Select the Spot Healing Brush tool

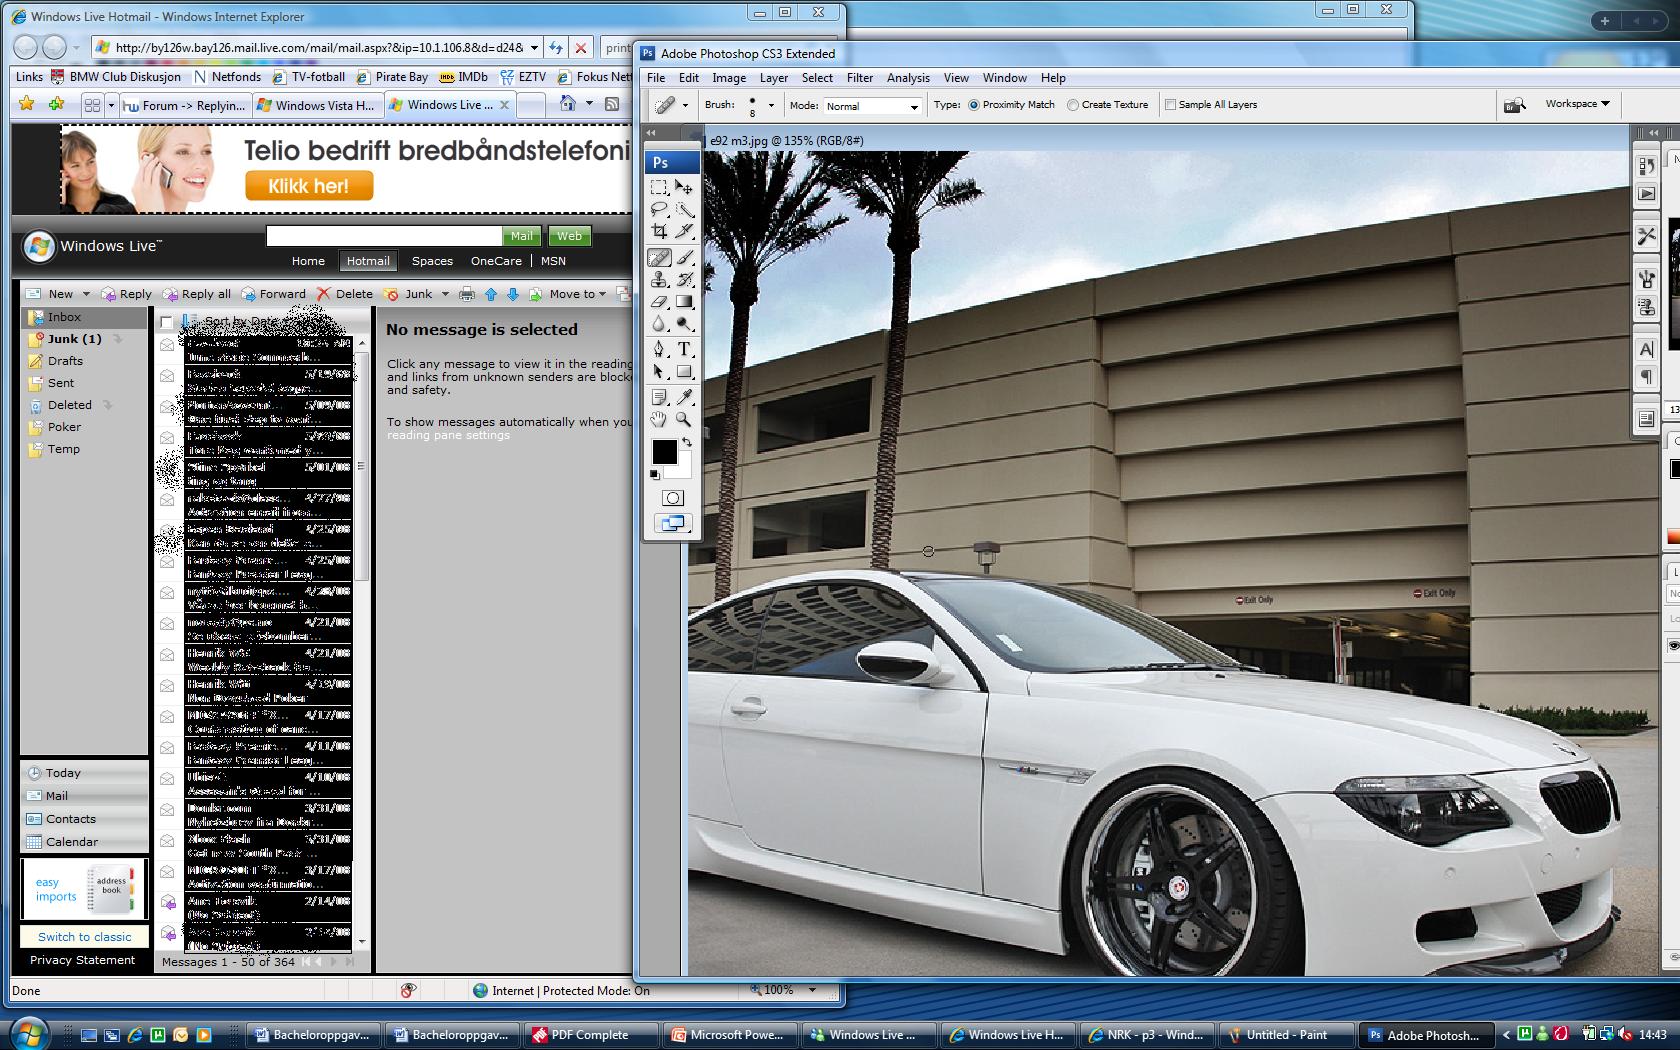point(659,258)
